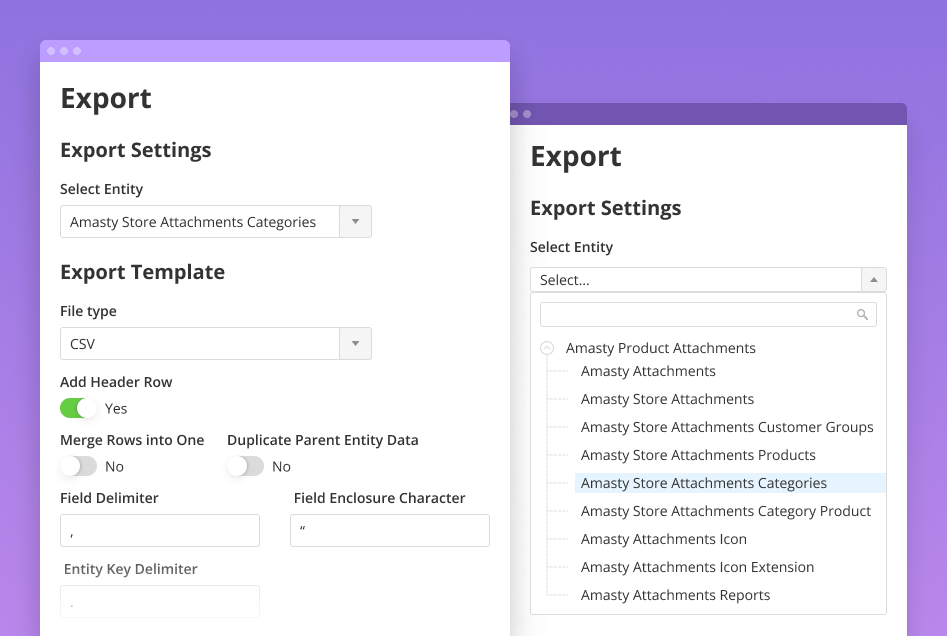Viewport: 947px width, 636px height.
Task: Select Amasty Store Attachments from the list
Action: tap(667, 399)
